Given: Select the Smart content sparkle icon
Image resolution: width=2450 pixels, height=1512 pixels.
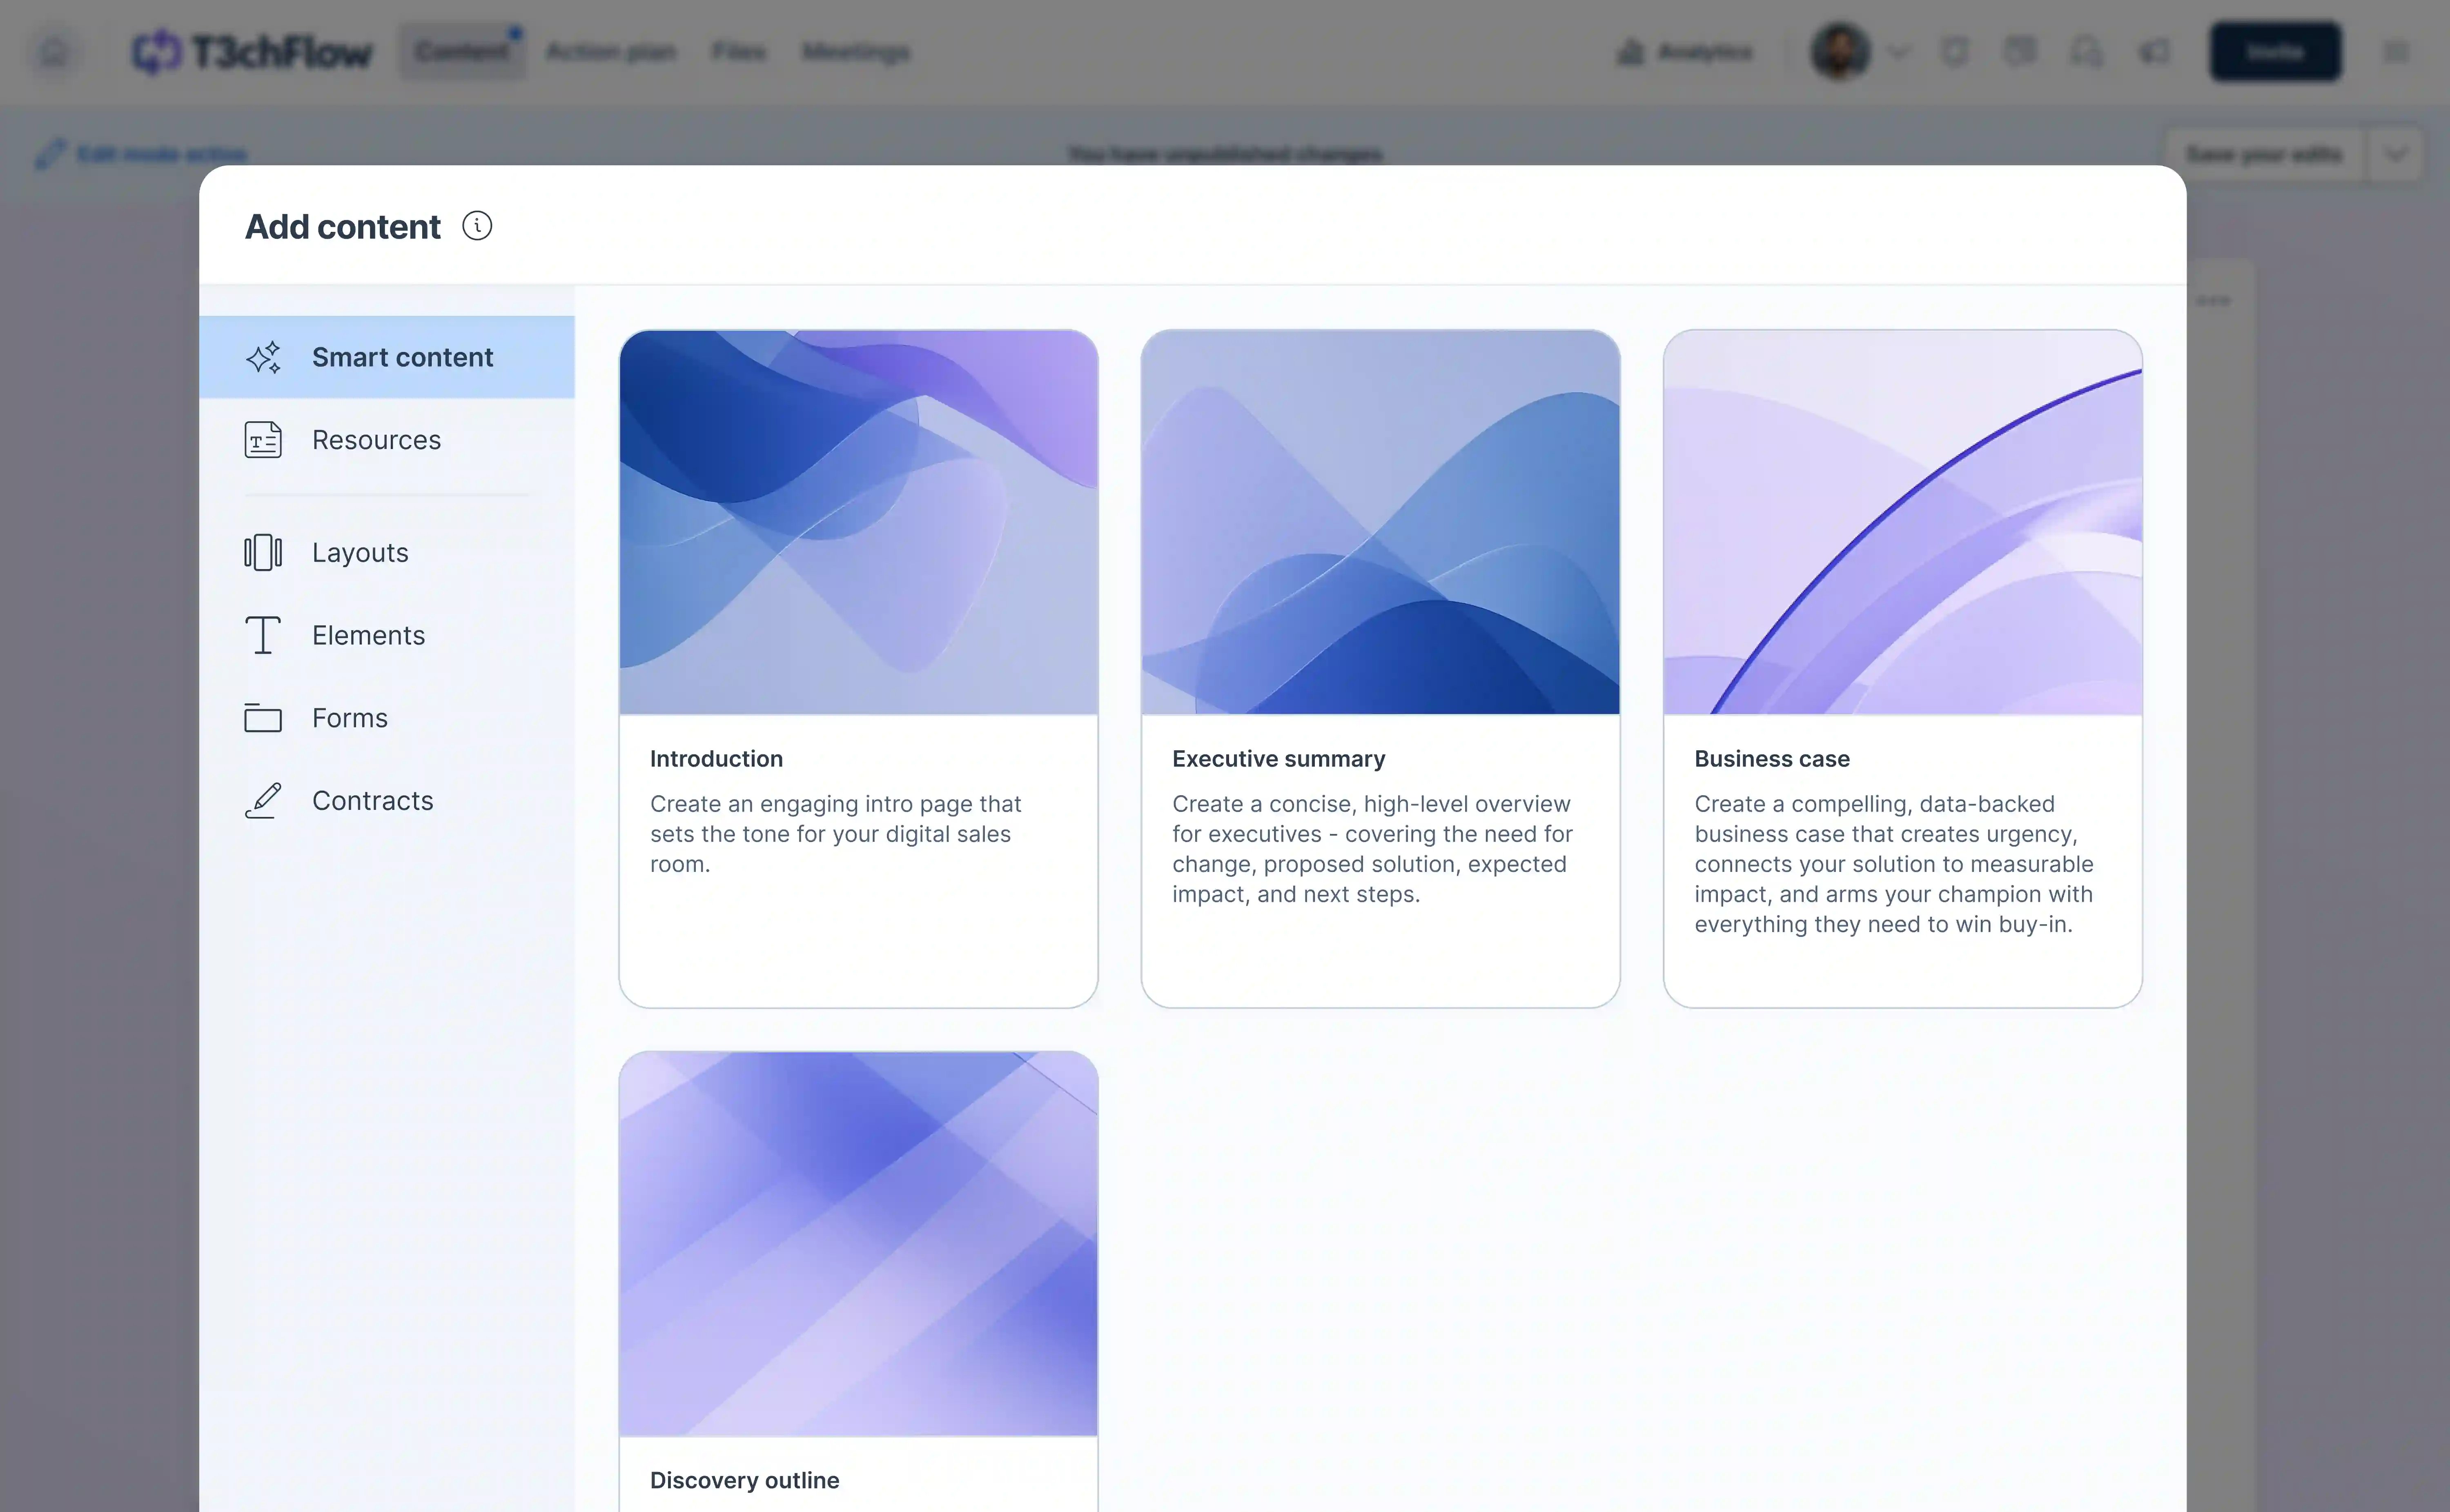Looking at the screenshot, I should [263, 358].
